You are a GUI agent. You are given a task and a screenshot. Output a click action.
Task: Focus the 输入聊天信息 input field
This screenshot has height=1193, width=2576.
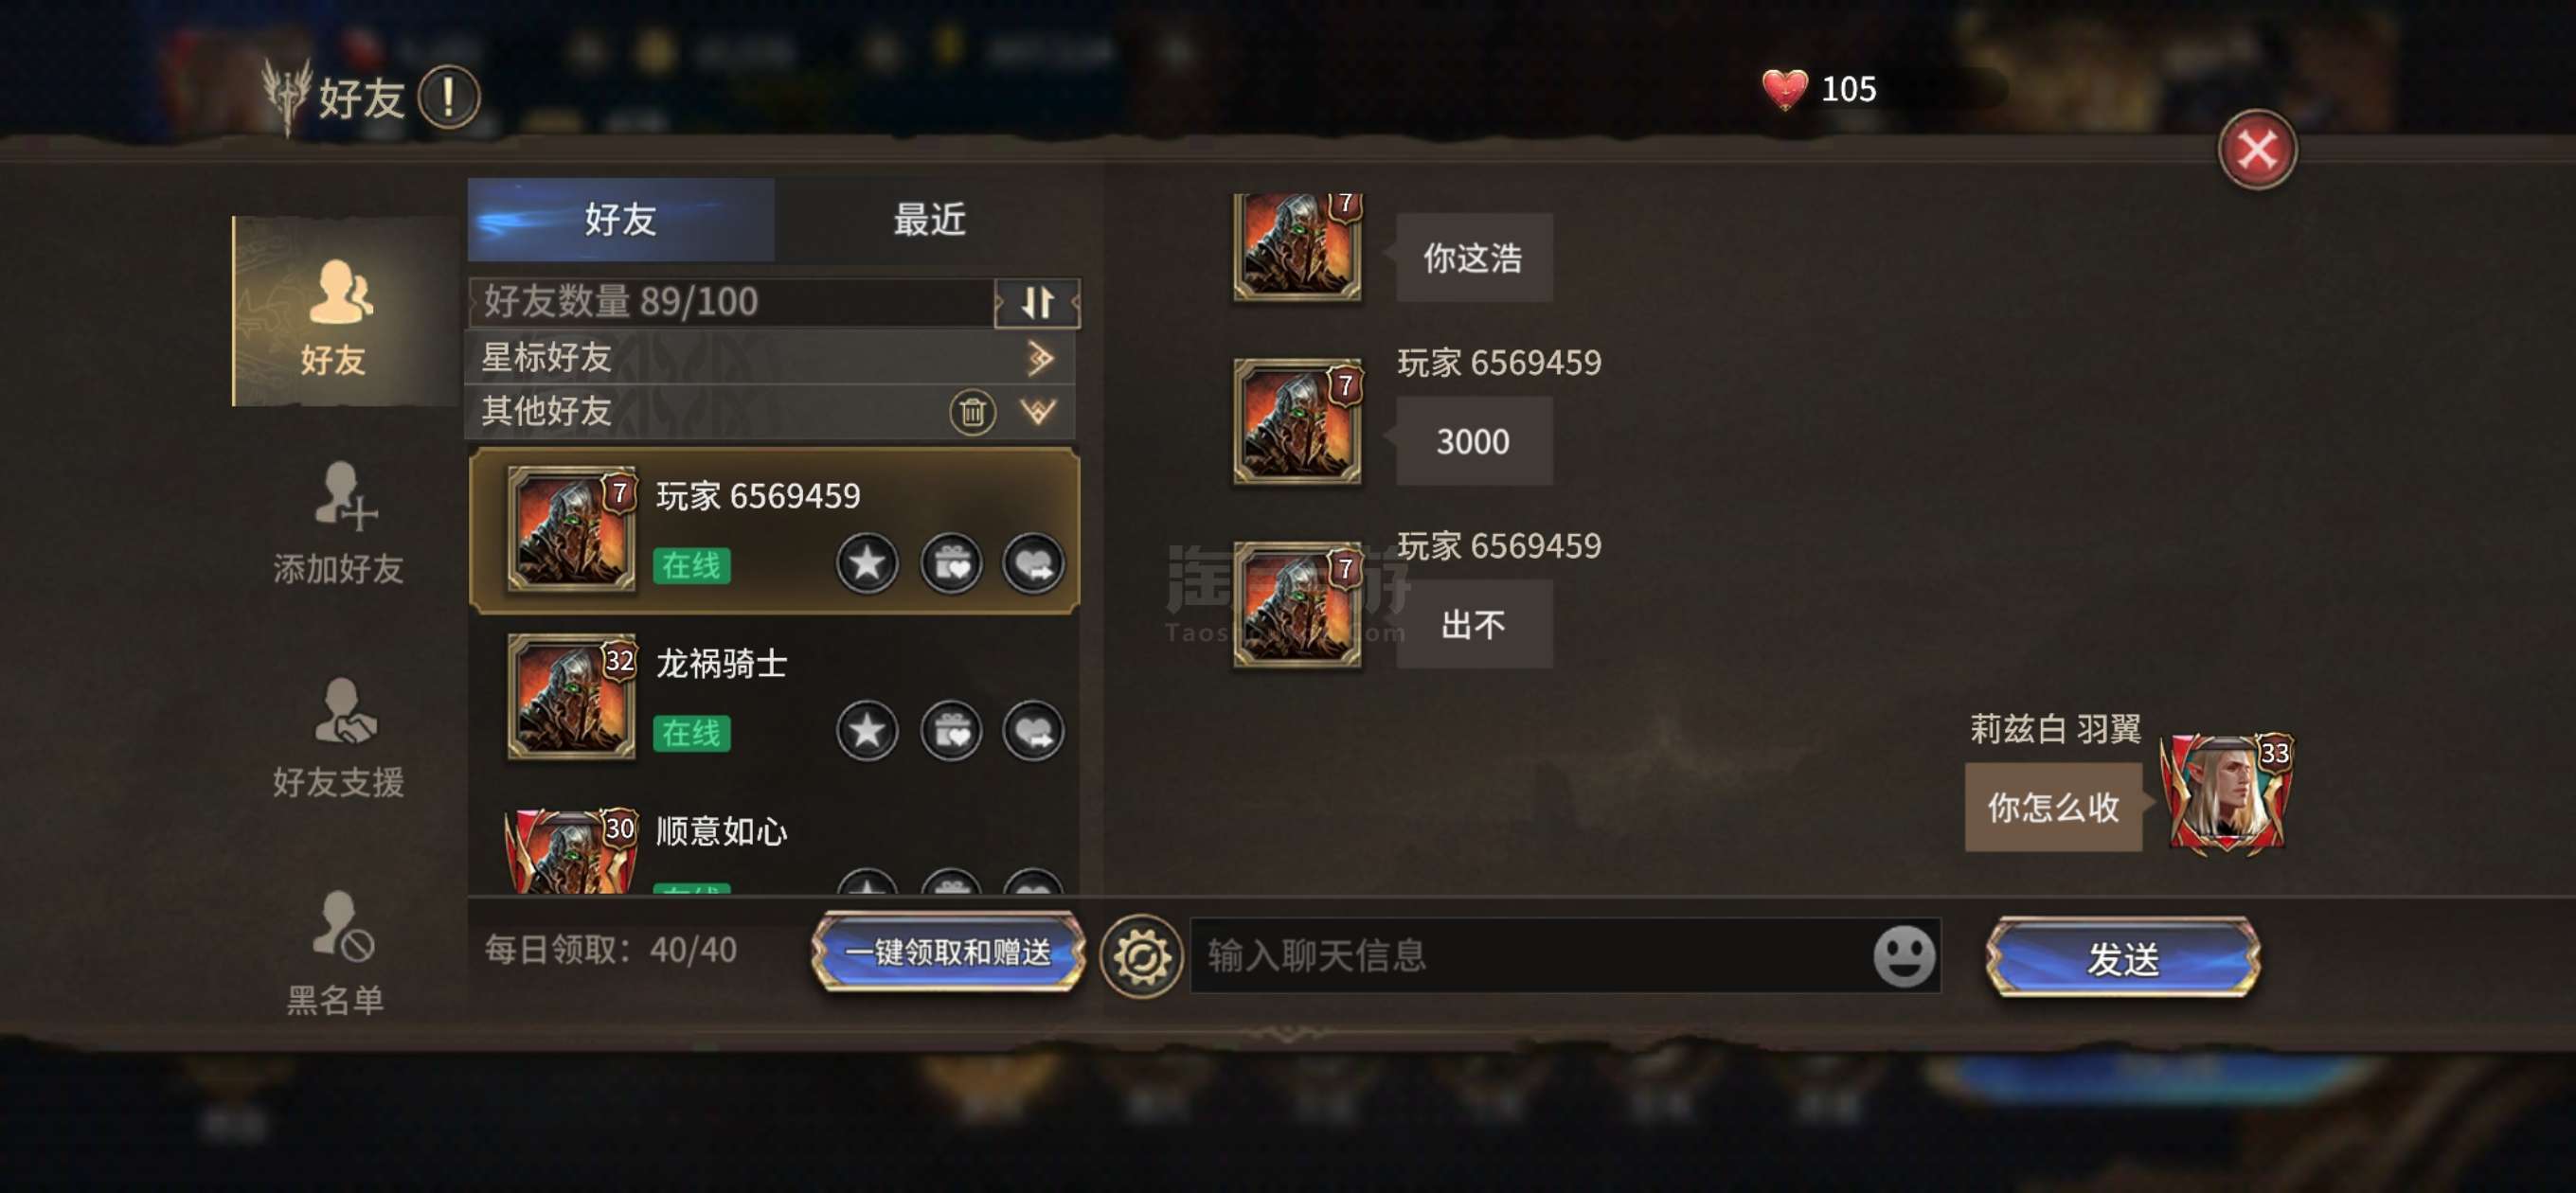(1531, 956)
